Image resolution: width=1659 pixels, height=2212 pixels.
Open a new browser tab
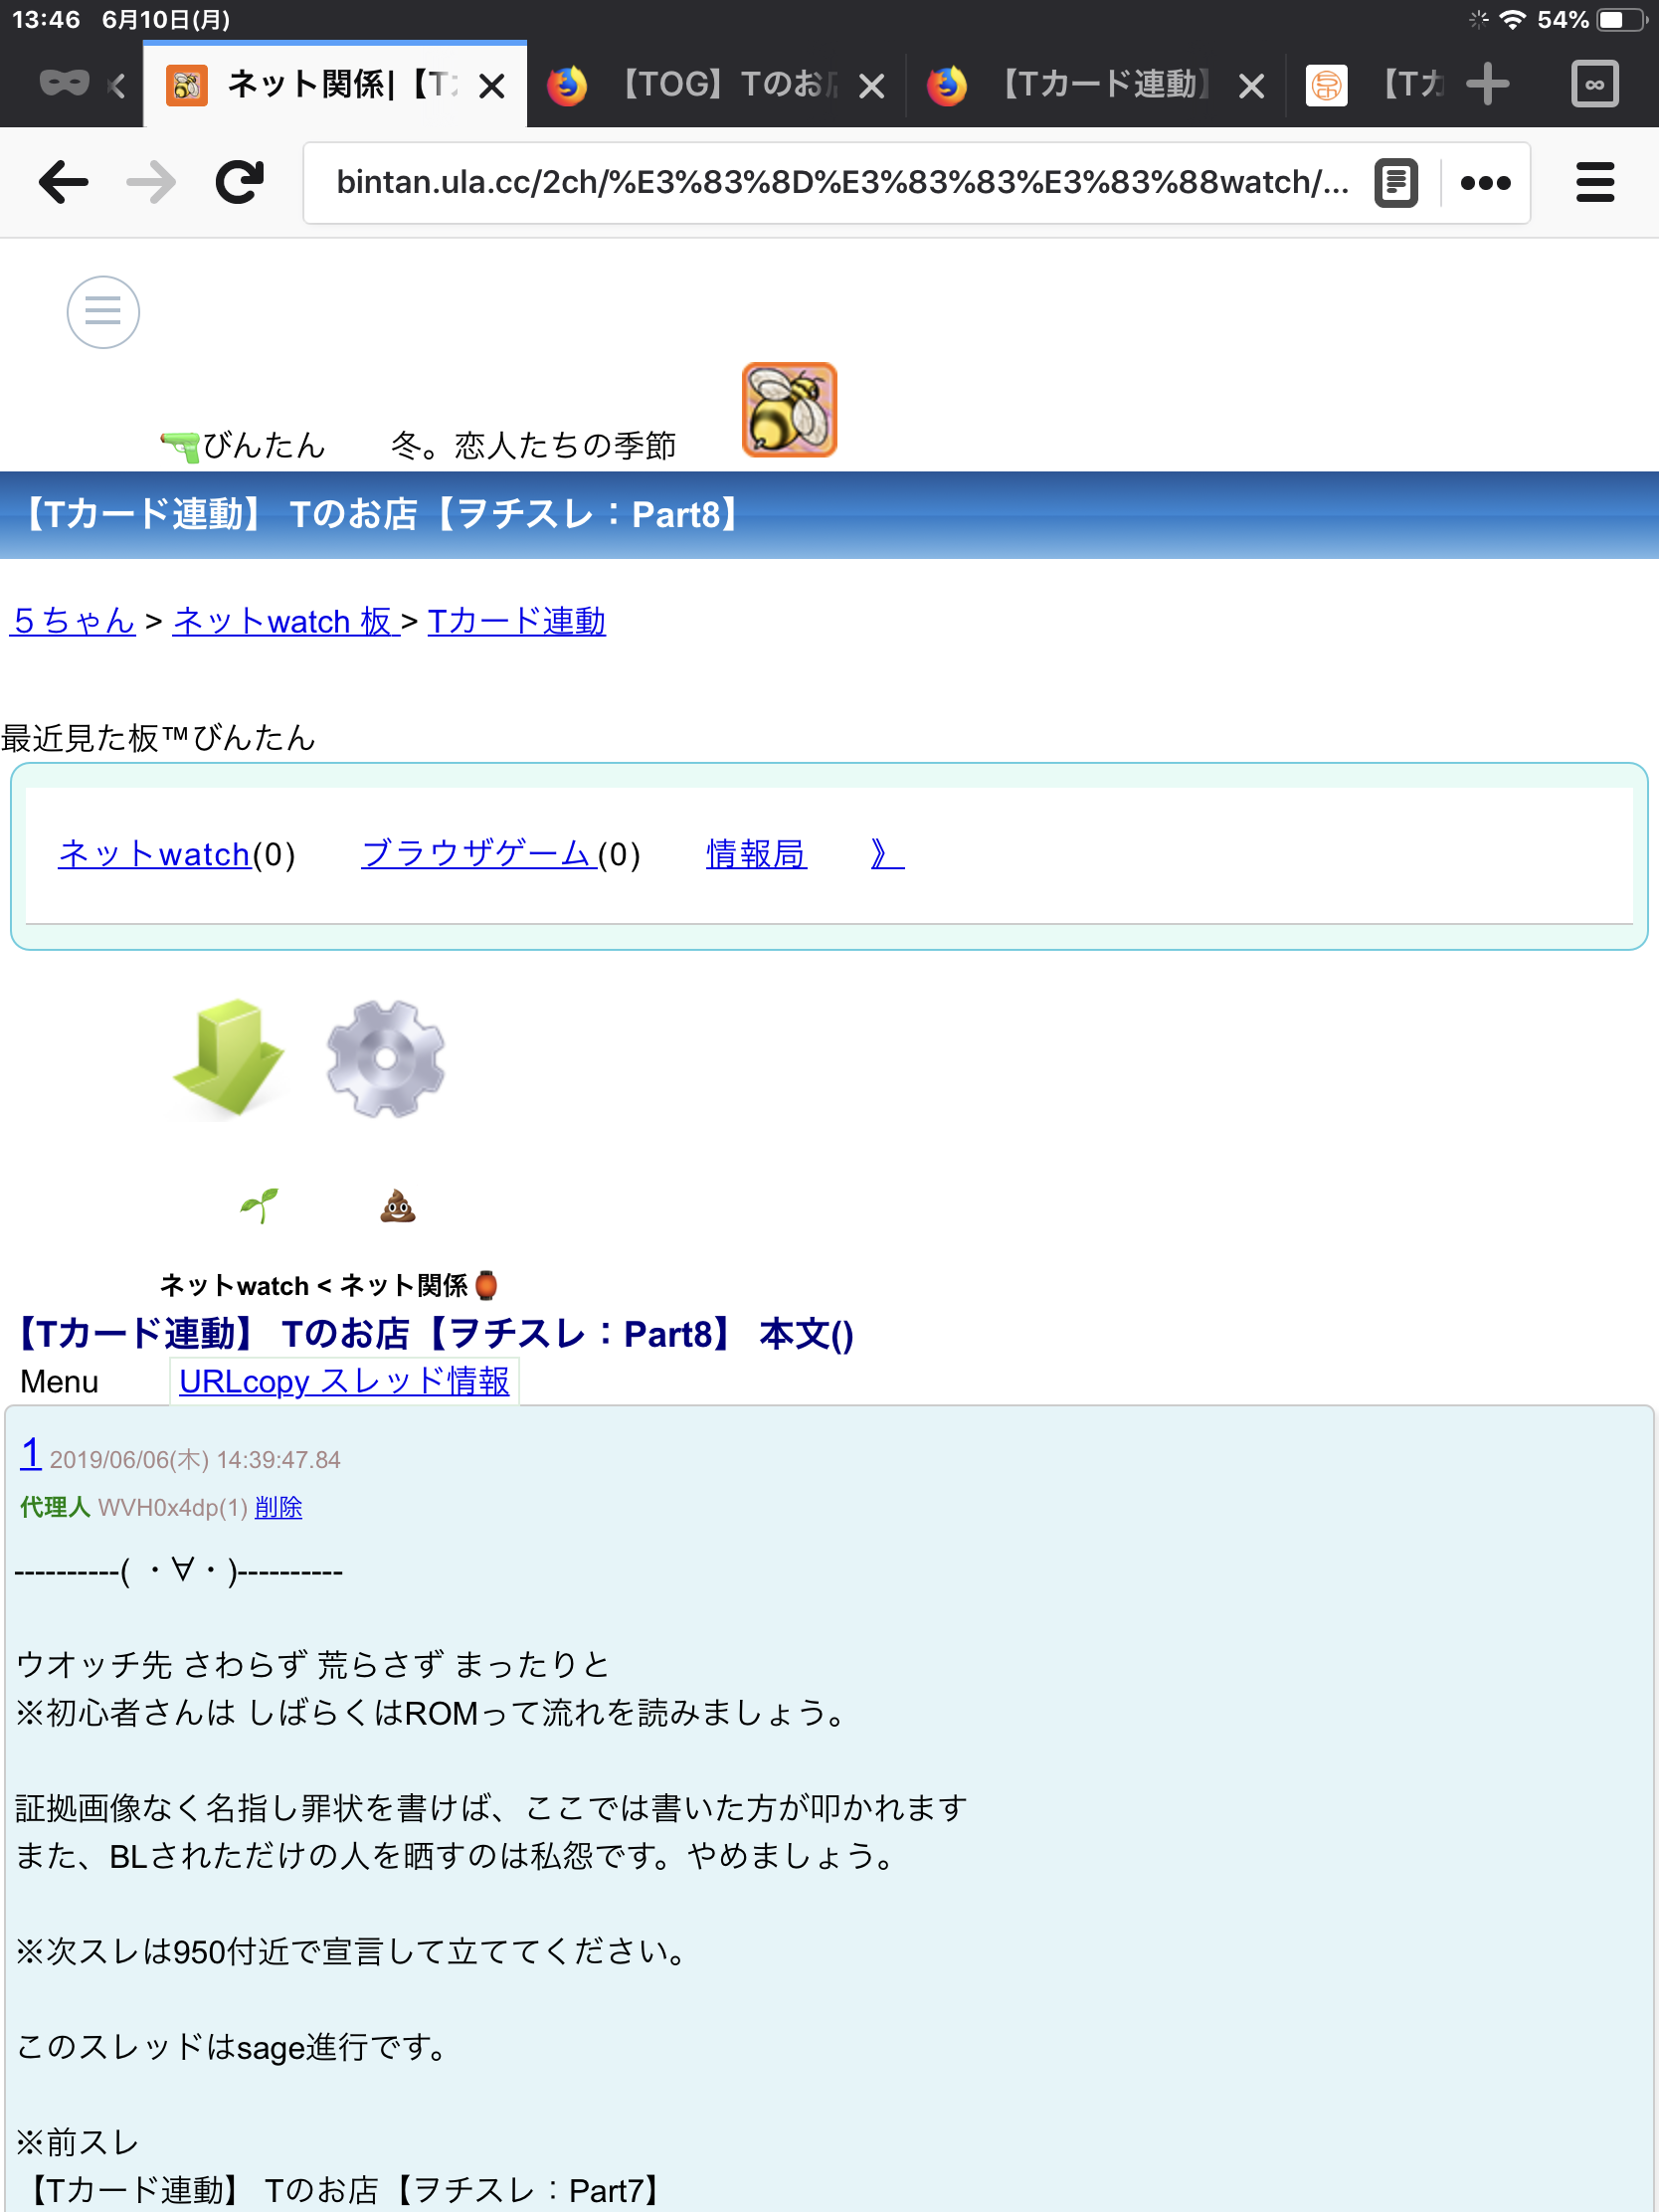[x=1487, y=84]
